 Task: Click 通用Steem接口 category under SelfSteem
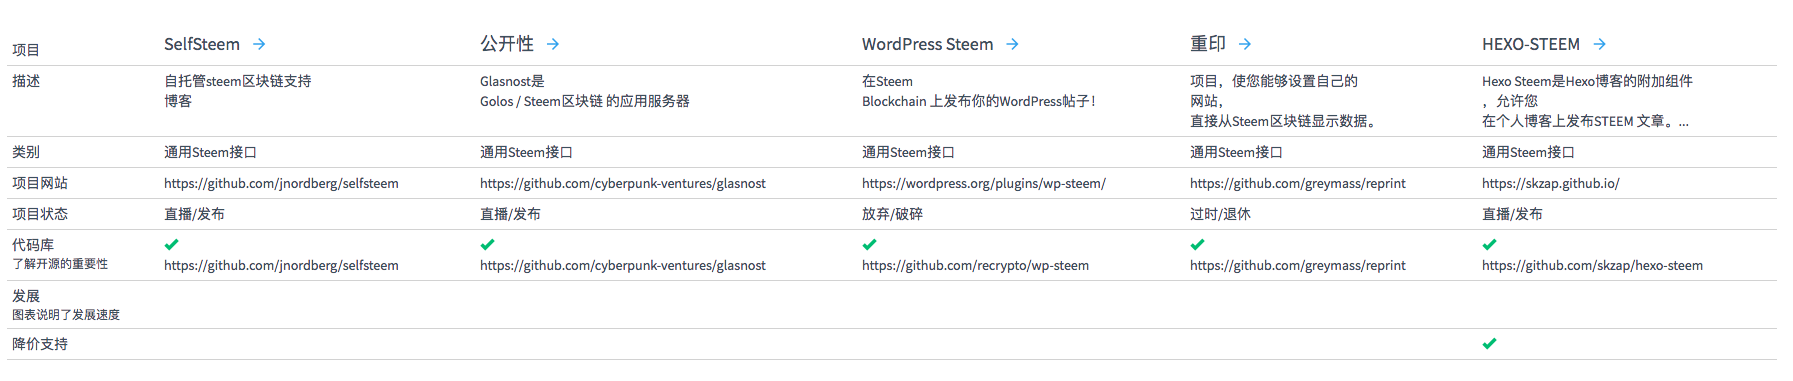(210, 152)
